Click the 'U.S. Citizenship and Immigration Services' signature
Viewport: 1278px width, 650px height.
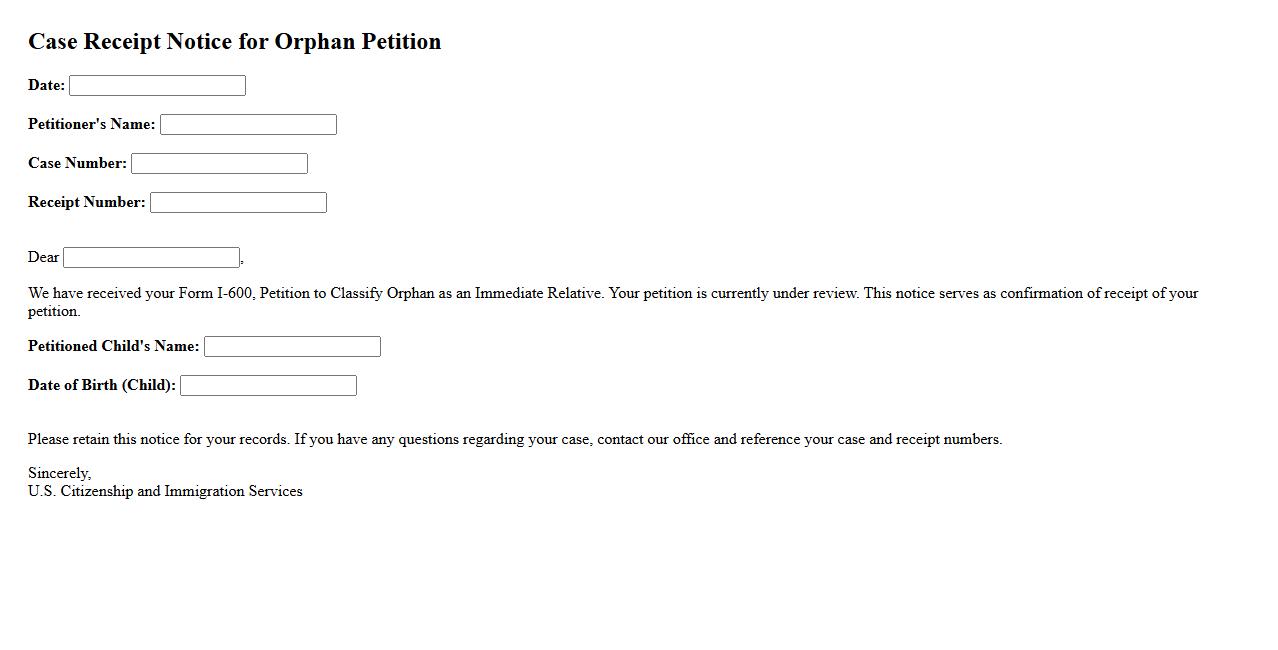pyautogui.click(x=165, y=492)
